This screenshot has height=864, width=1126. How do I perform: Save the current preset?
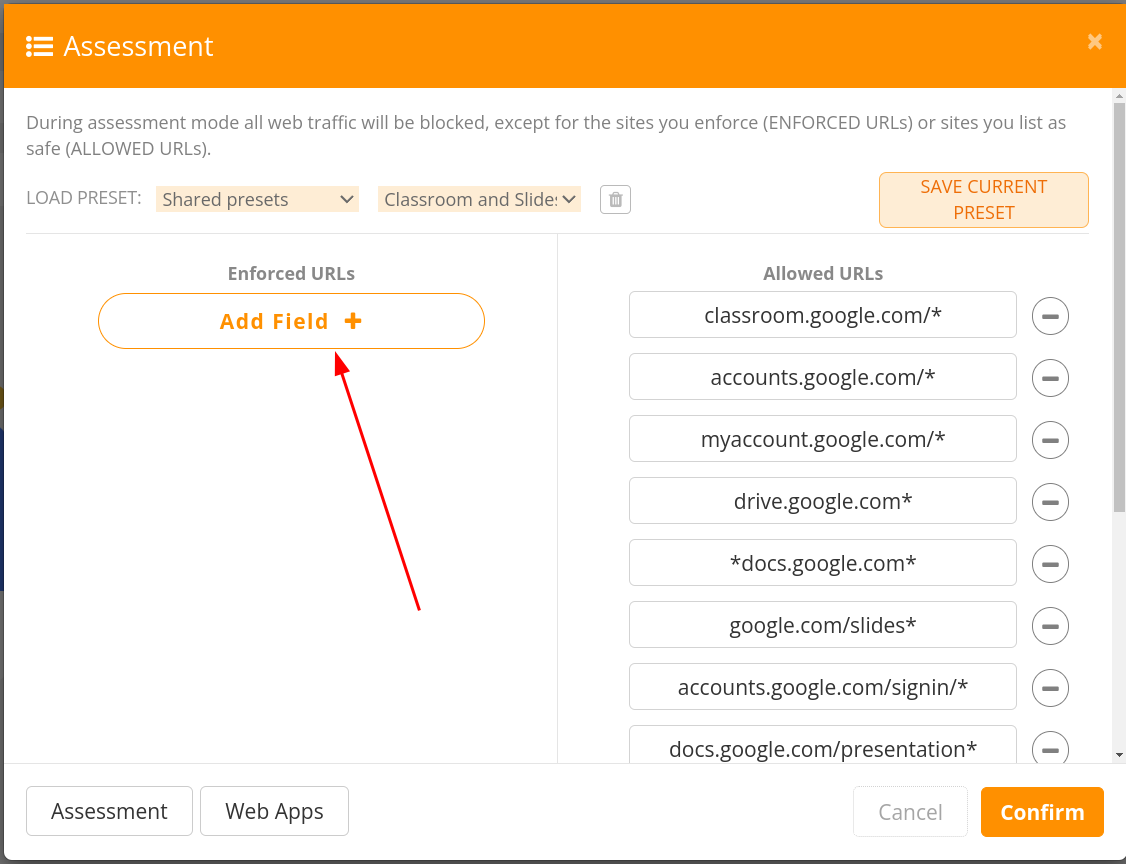(x=984, y=200)
